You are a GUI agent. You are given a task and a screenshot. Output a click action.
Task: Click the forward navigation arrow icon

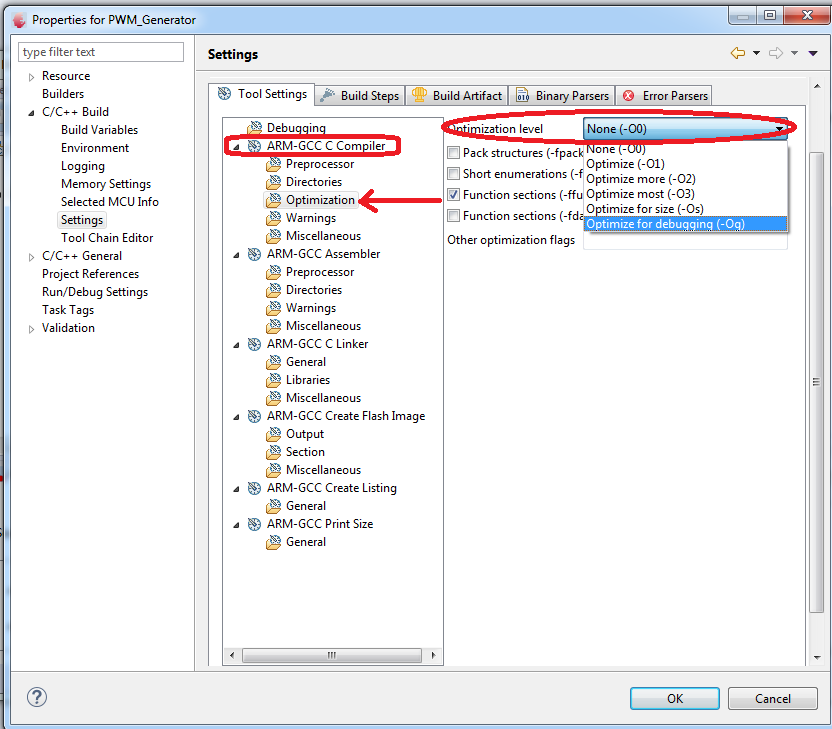(776, 53)
